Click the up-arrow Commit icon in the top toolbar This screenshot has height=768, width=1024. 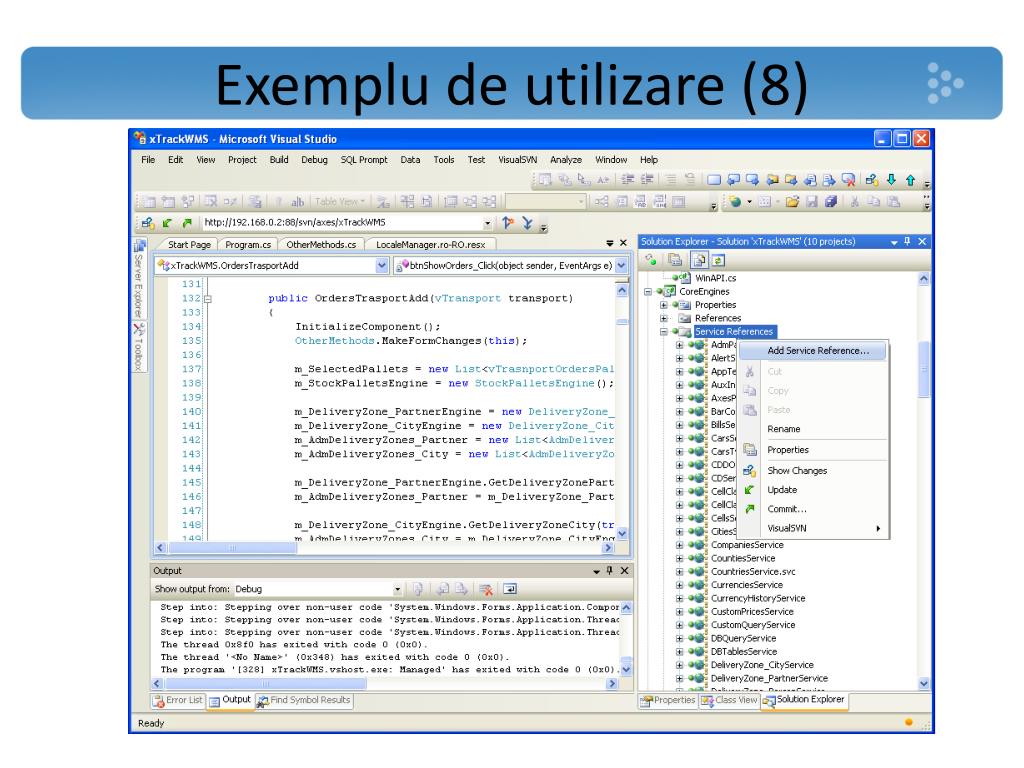pos(910,179)
